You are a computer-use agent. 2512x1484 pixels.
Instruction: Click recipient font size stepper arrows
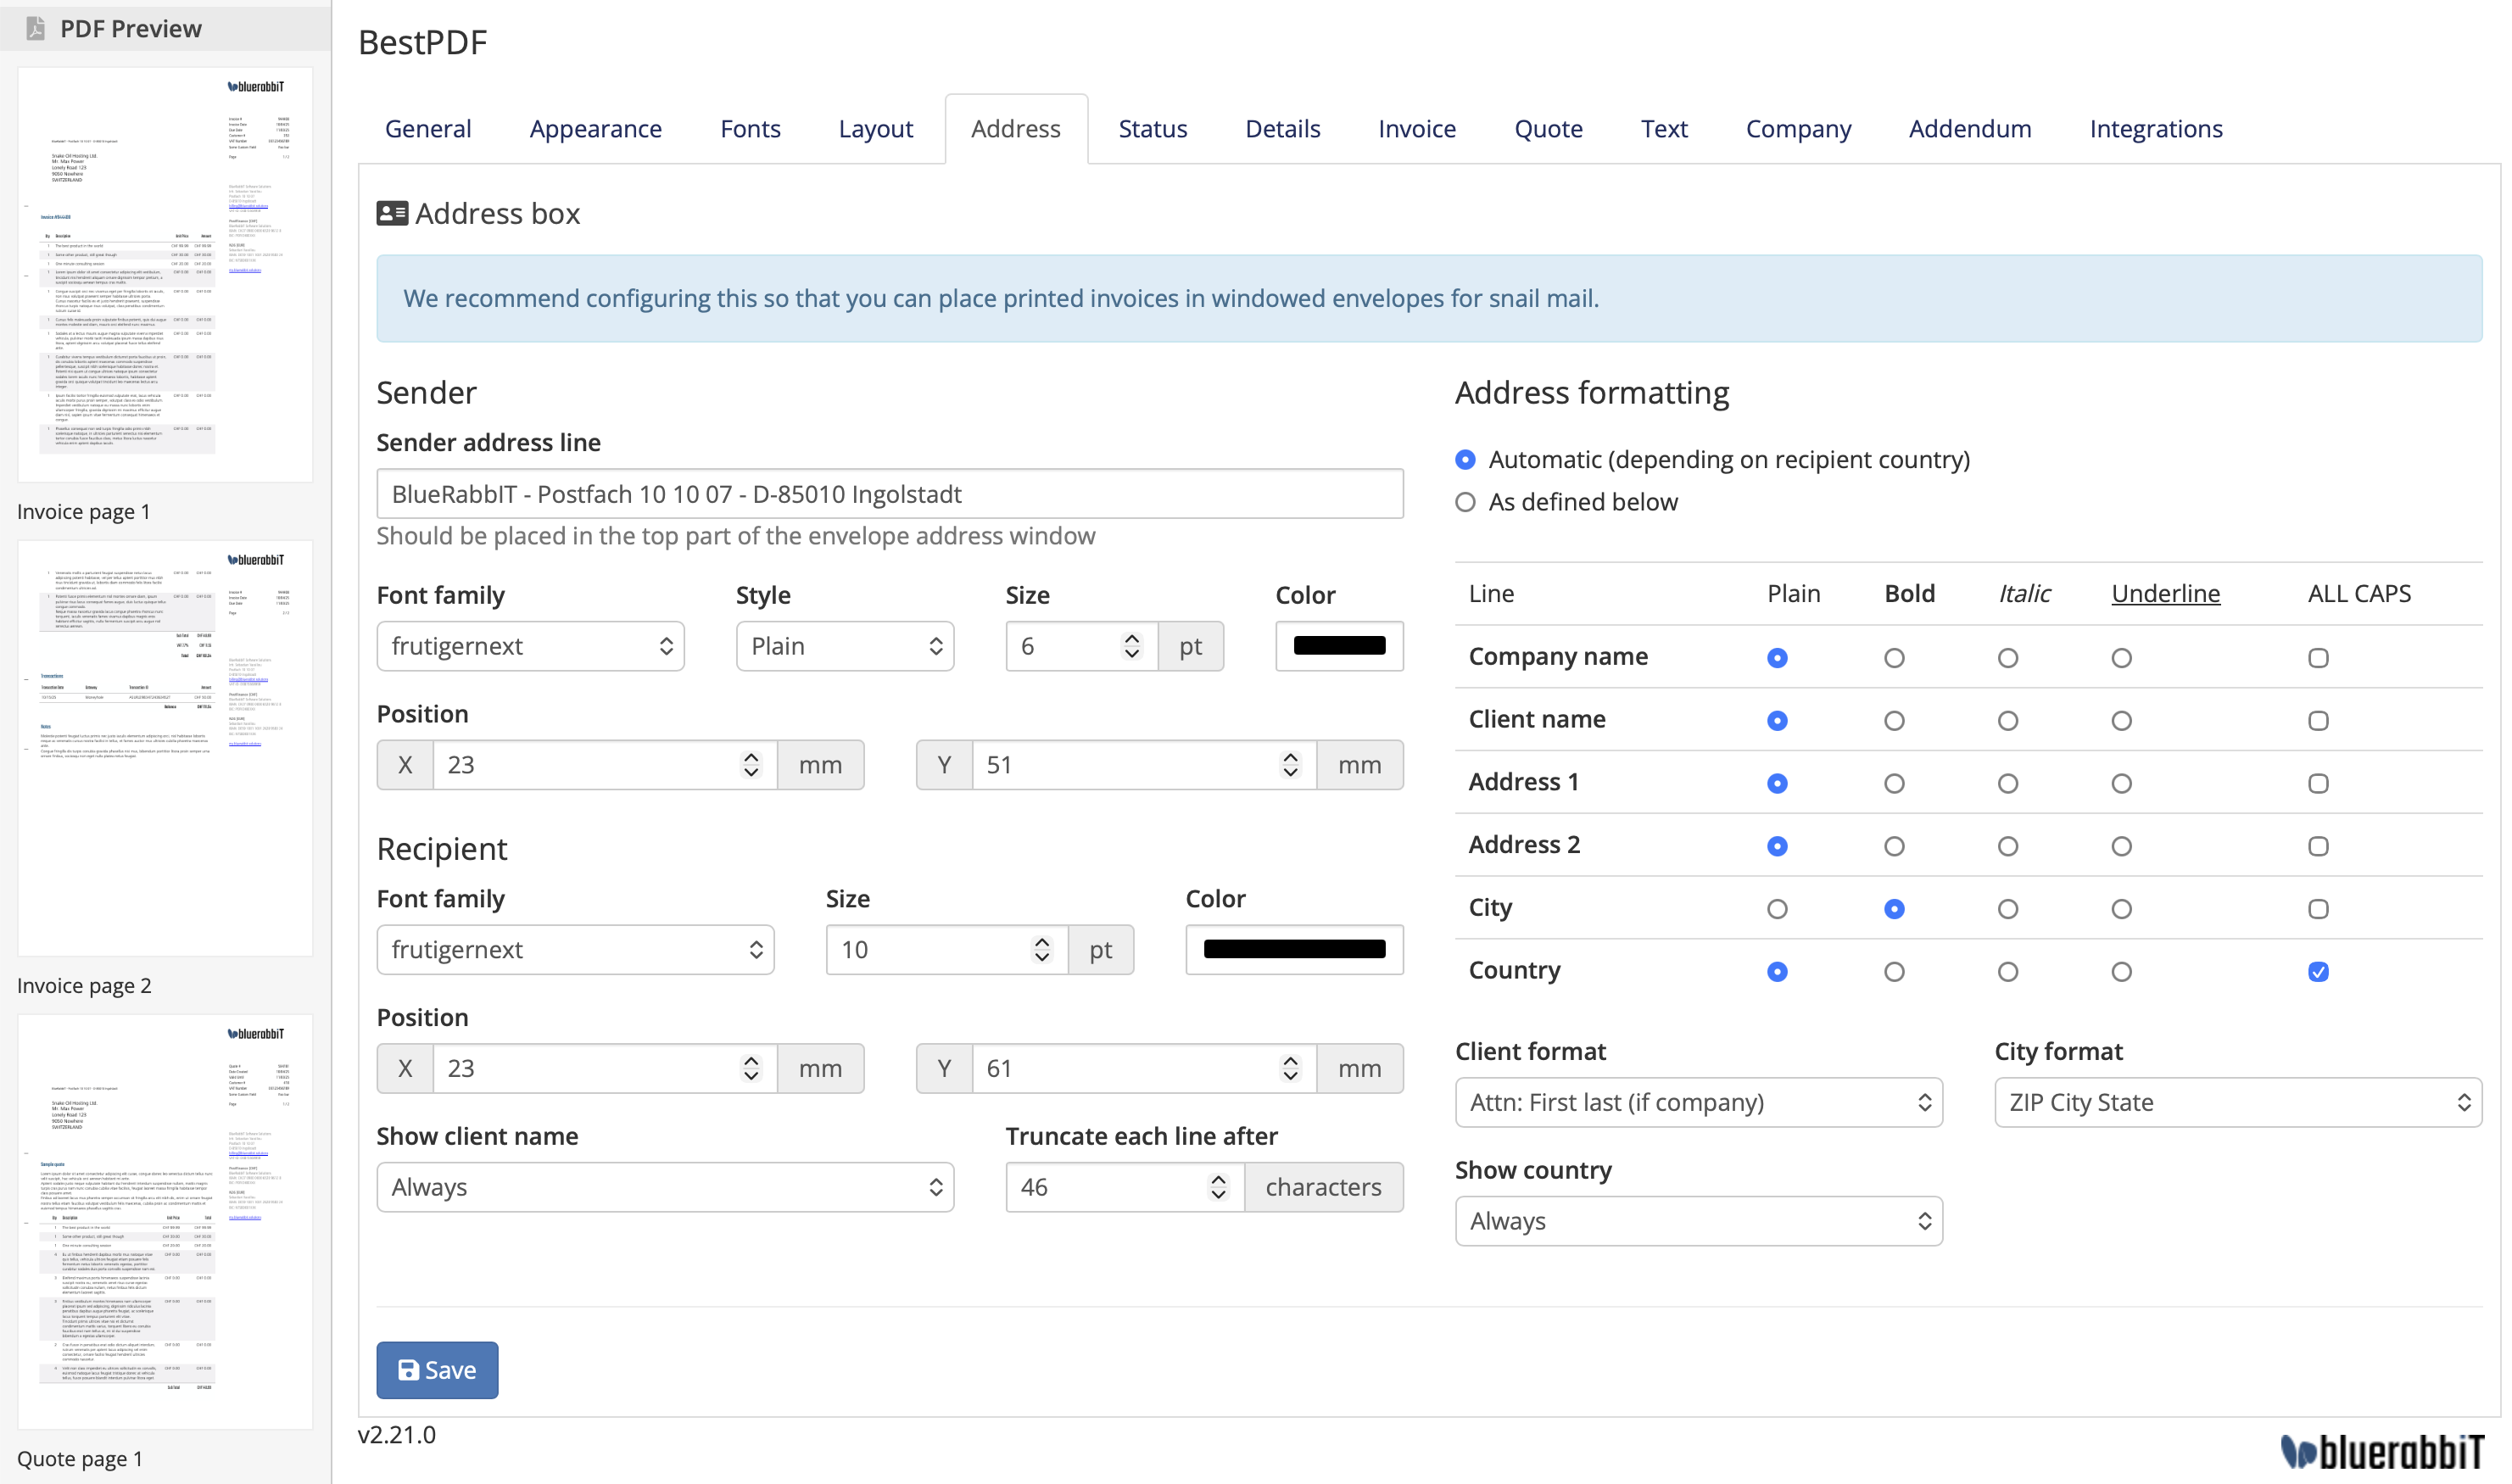click(1042, 949)
